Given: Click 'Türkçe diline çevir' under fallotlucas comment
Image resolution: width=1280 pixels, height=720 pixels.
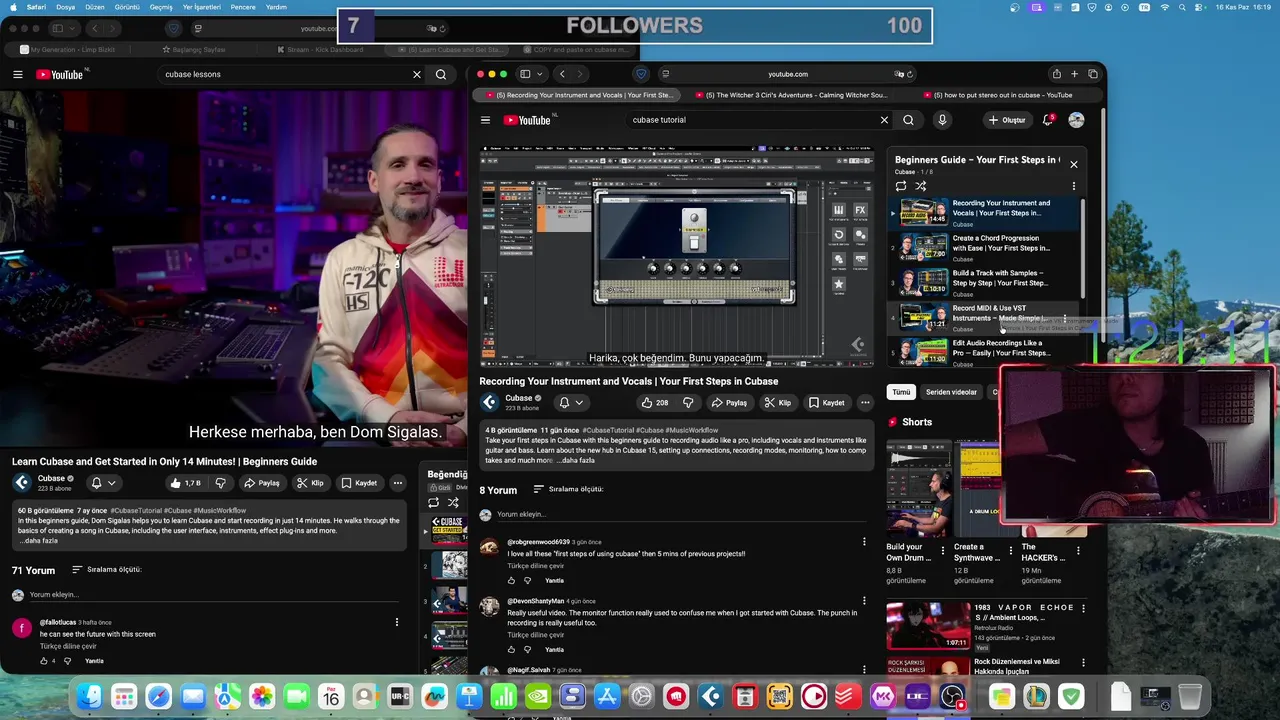Looking at the screenshot, I should 68,646.
